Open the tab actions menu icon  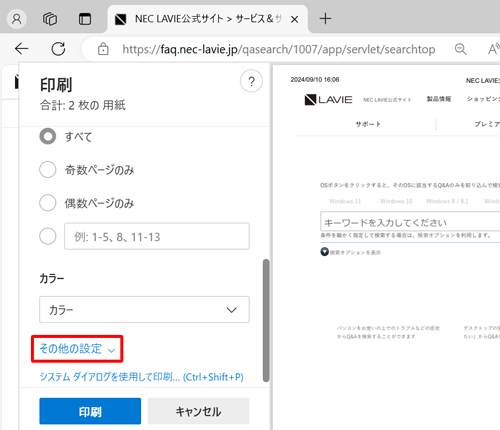pyautogui.click(x=85, y=19)
